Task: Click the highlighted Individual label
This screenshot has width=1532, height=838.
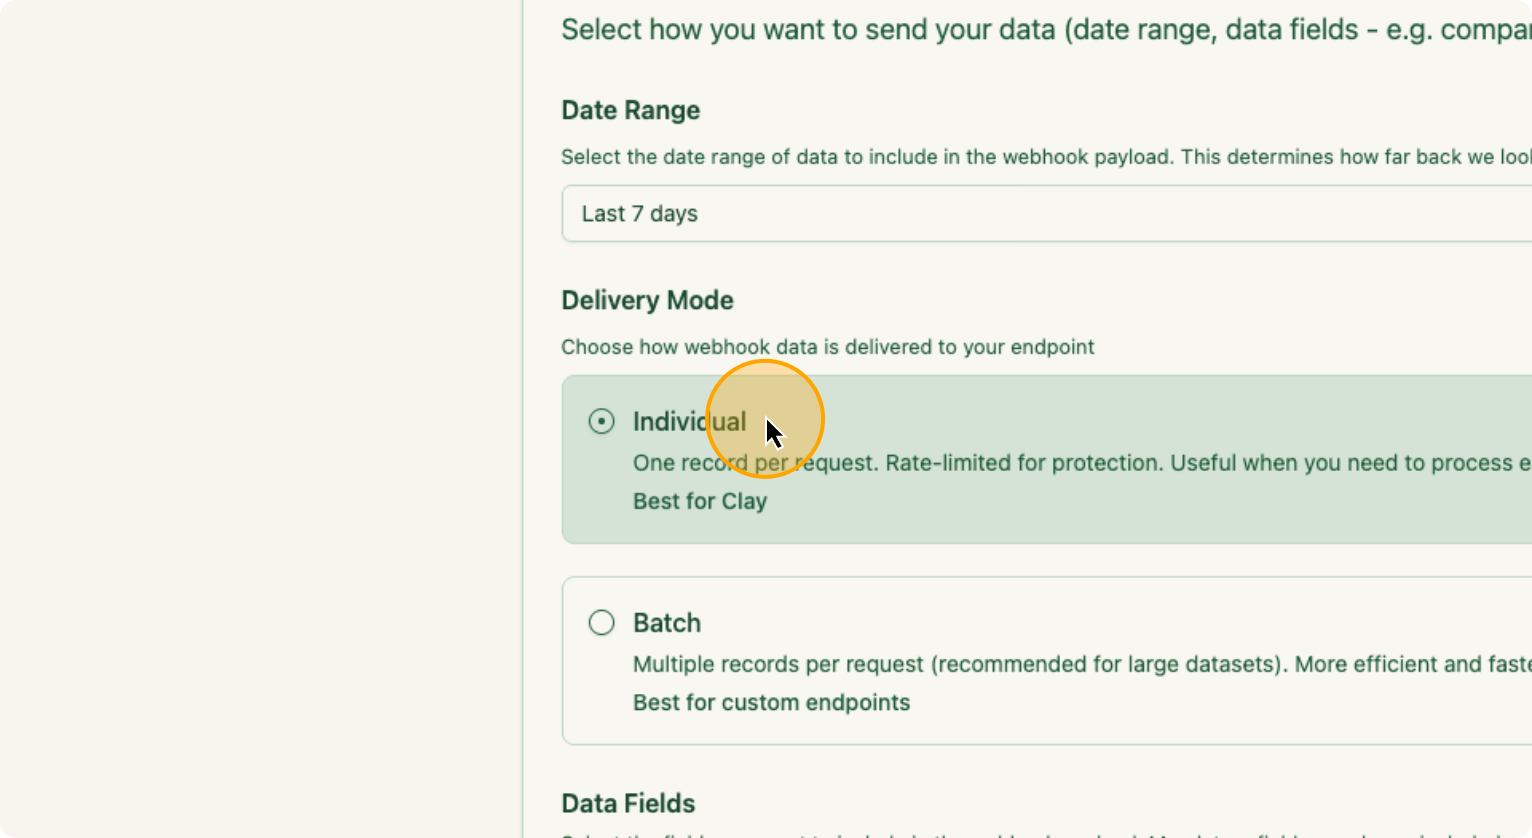Action: [690, 421]
